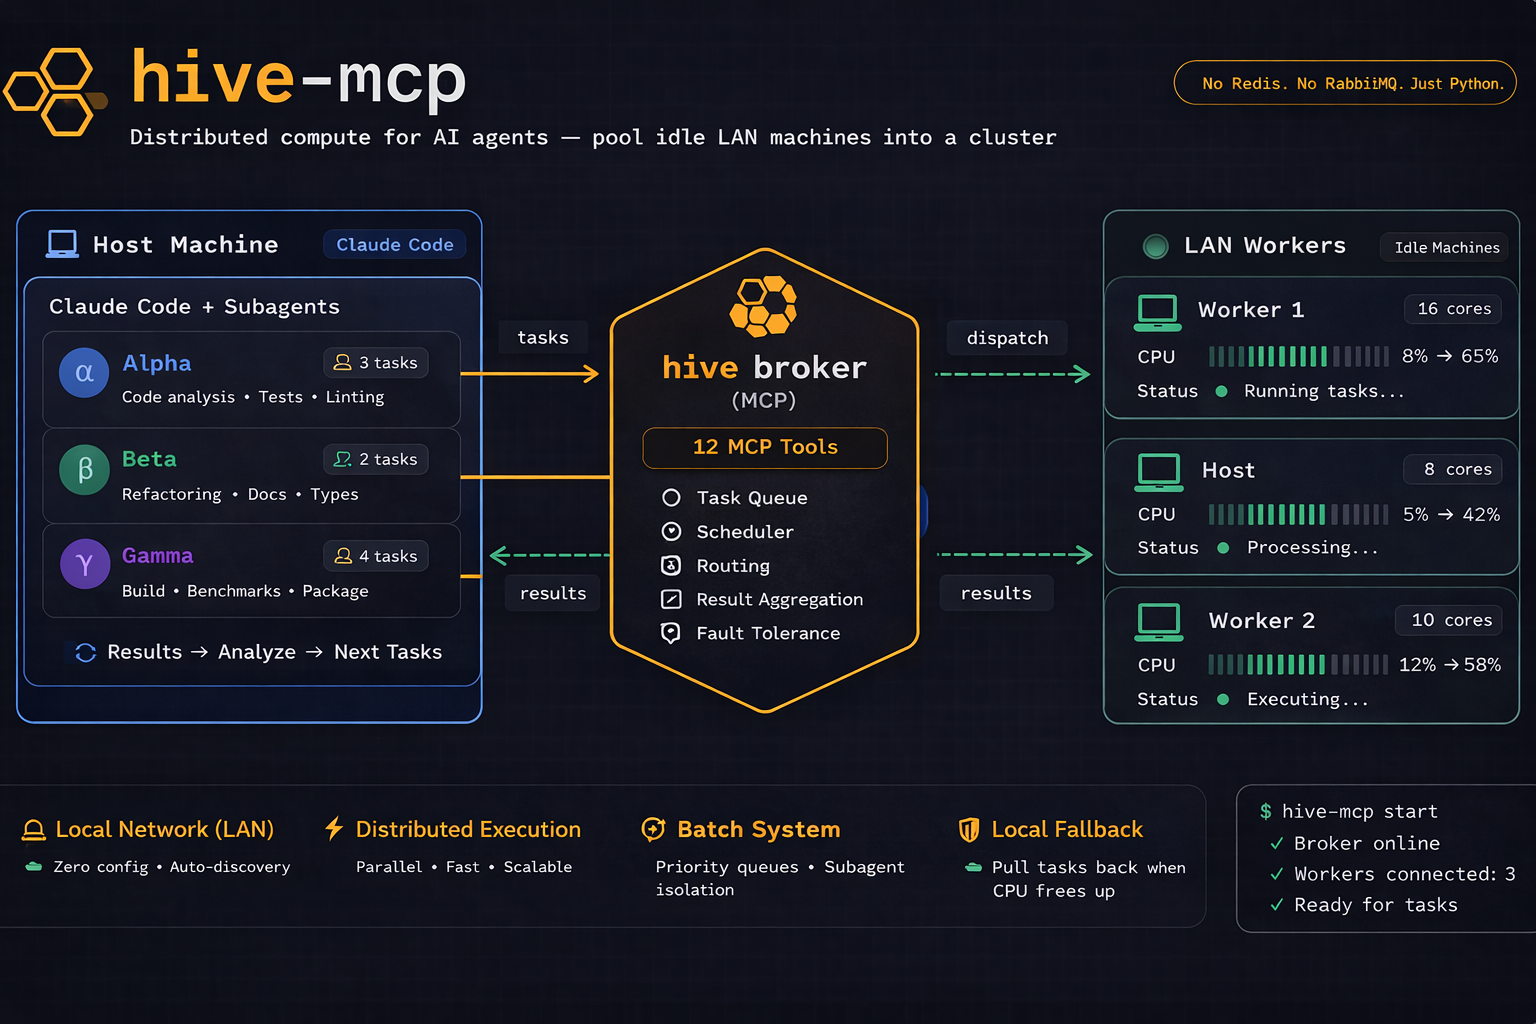Open the Routing tool icon
The image size is (1536, 1024).
tap(671, 565)
